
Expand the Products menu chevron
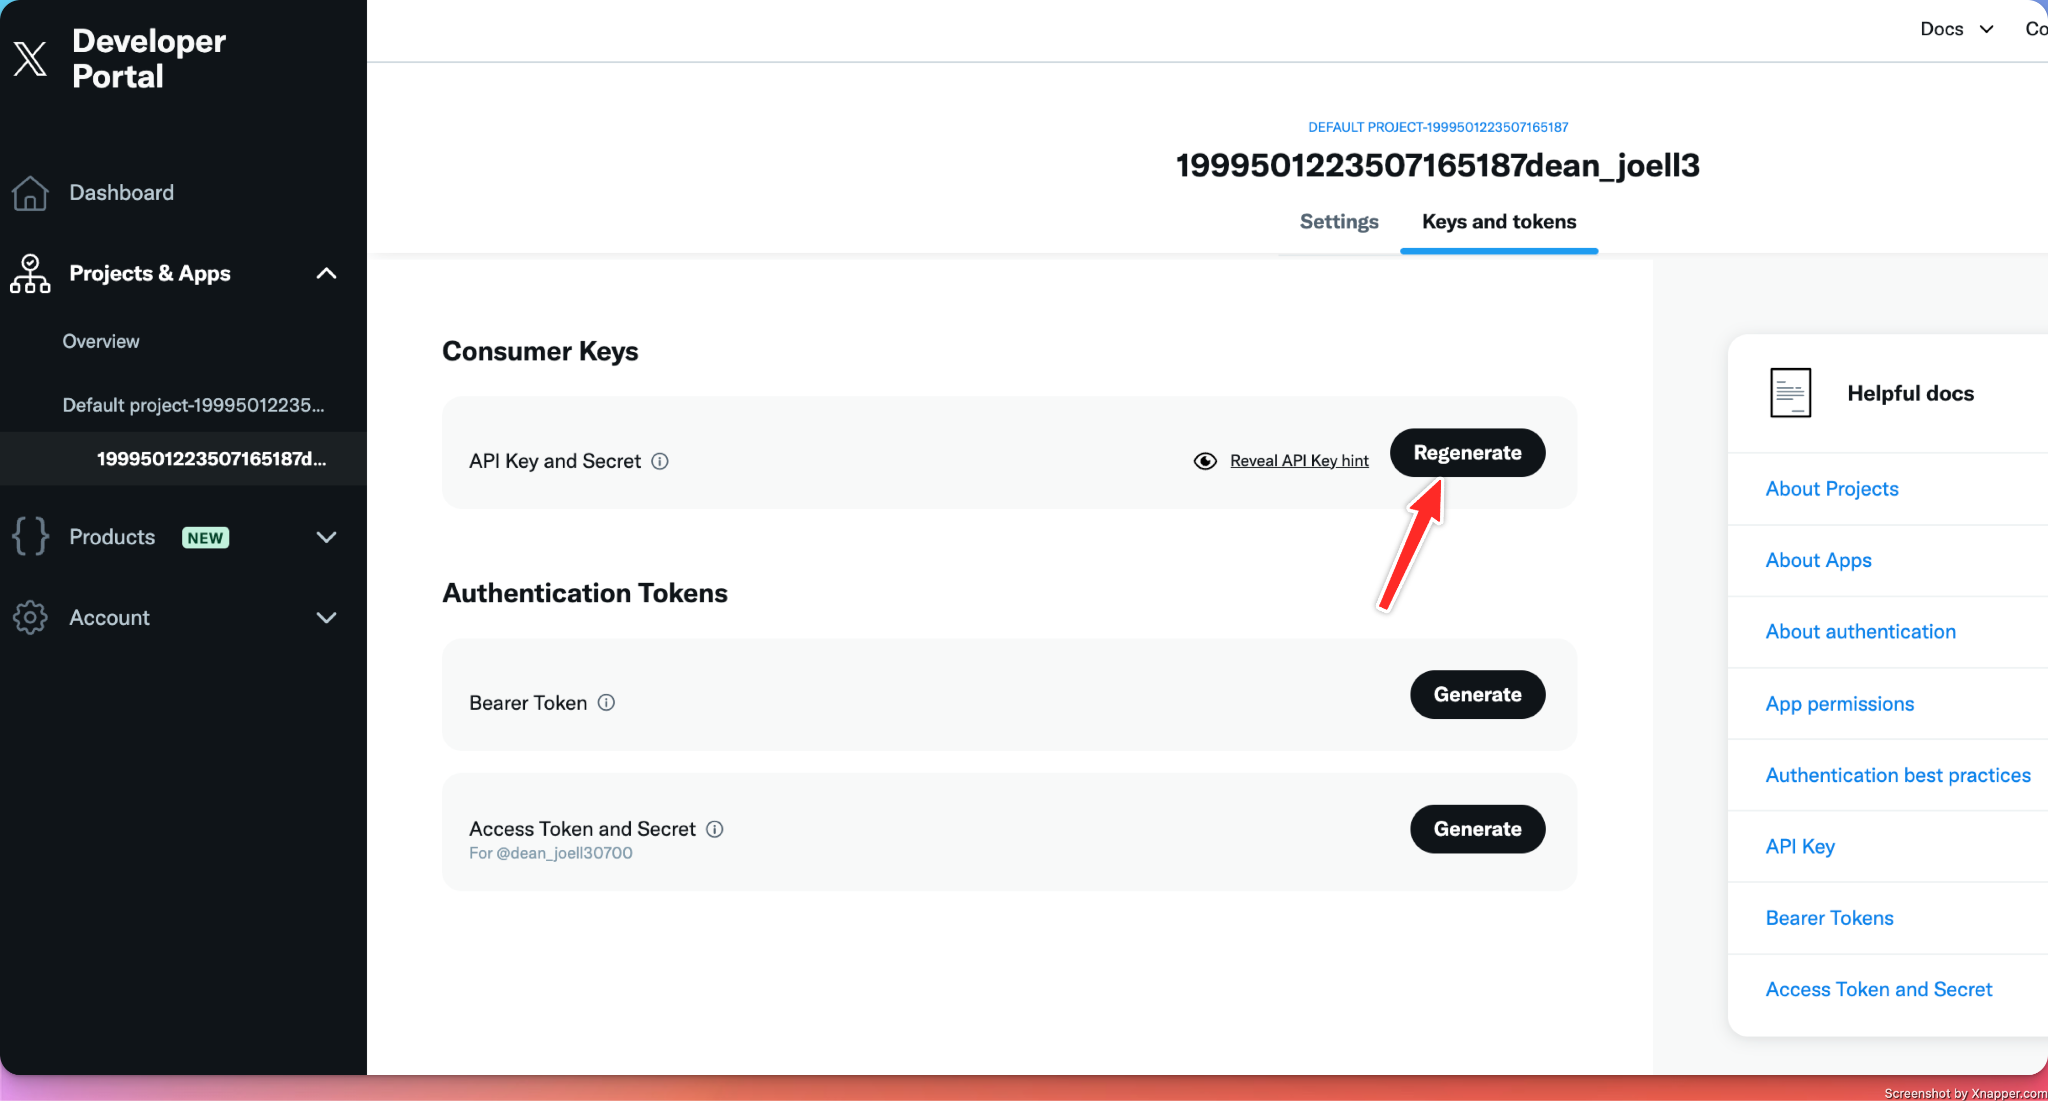point(326,537)
